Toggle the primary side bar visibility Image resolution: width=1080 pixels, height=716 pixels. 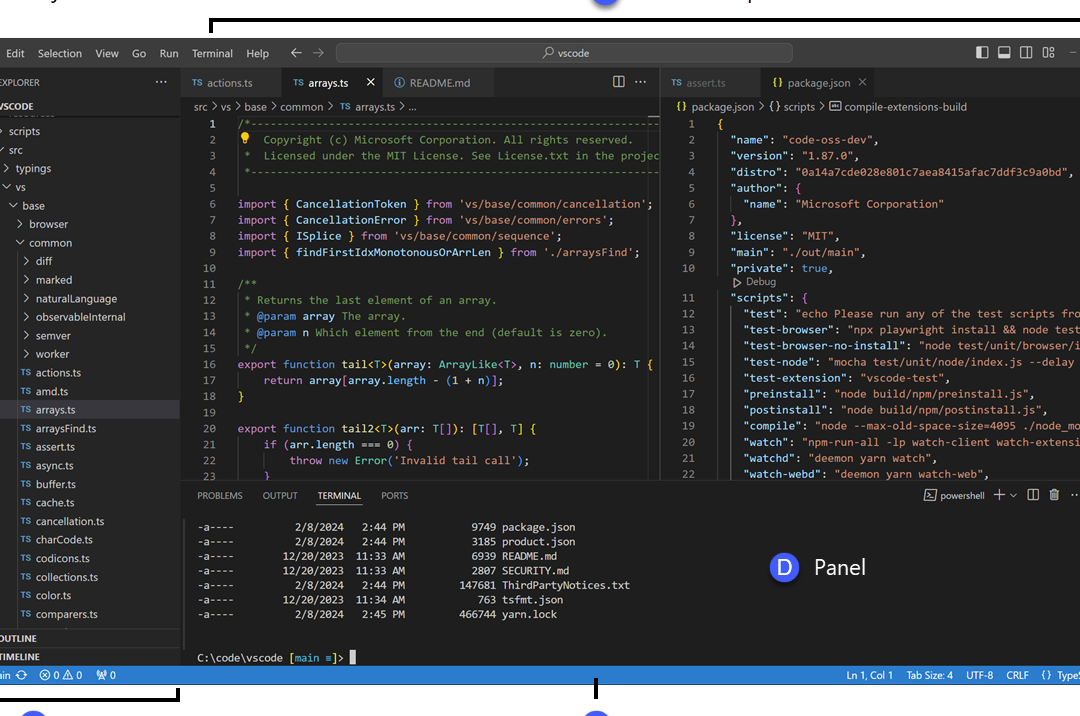pyautogui.click(x=982, y=53)
